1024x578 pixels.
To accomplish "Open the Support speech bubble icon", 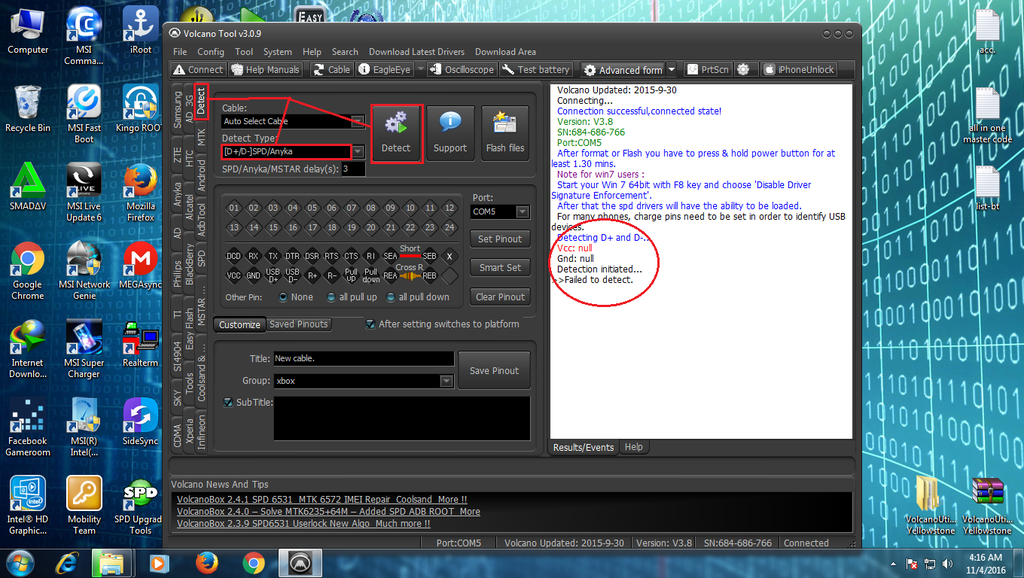I will click(450, 133).
